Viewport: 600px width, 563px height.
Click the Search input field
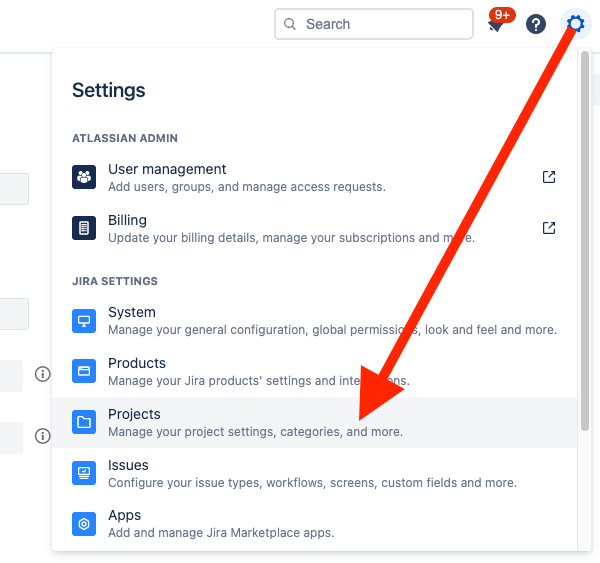(x=373, y=24)
